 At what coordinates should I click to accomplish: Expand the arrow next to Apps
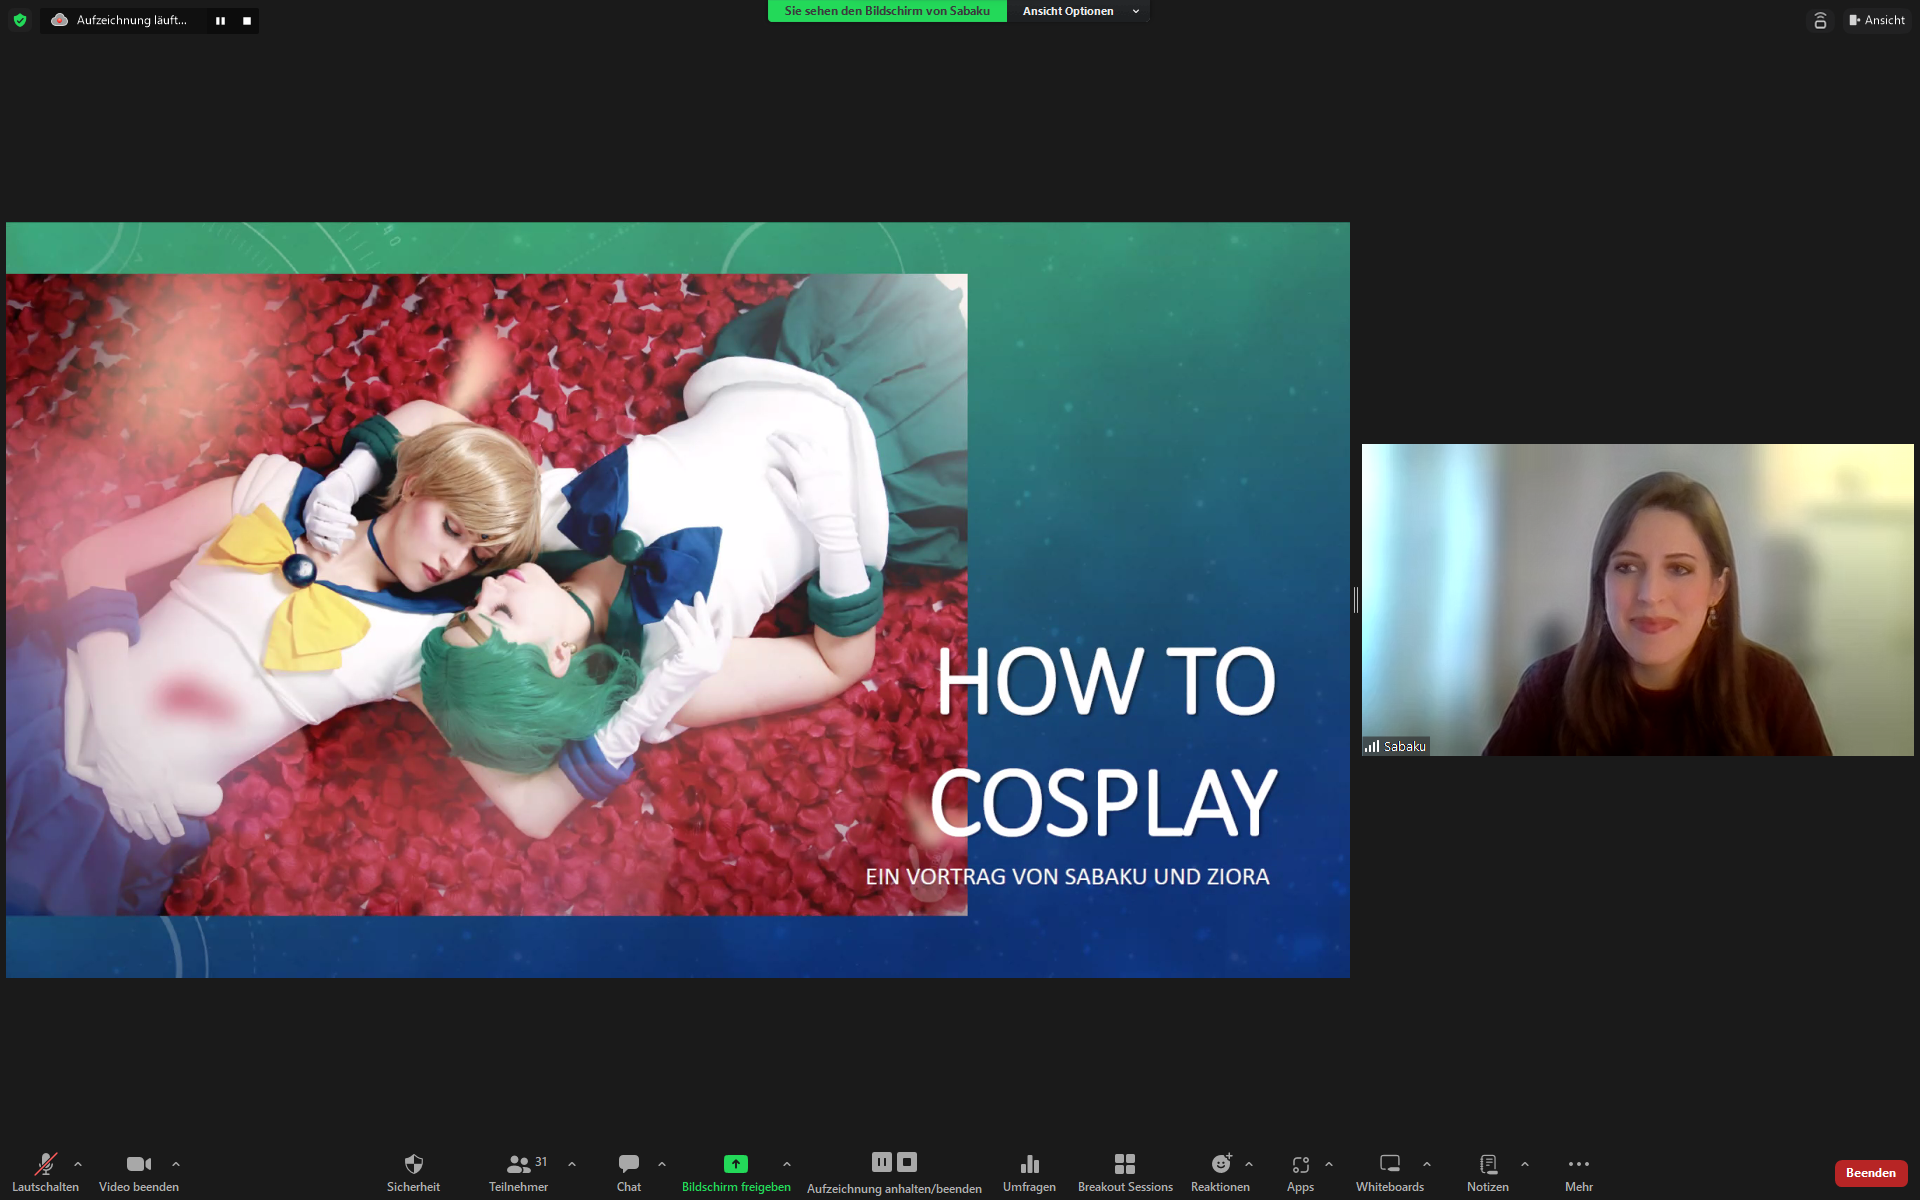tap(1329, 1164)
